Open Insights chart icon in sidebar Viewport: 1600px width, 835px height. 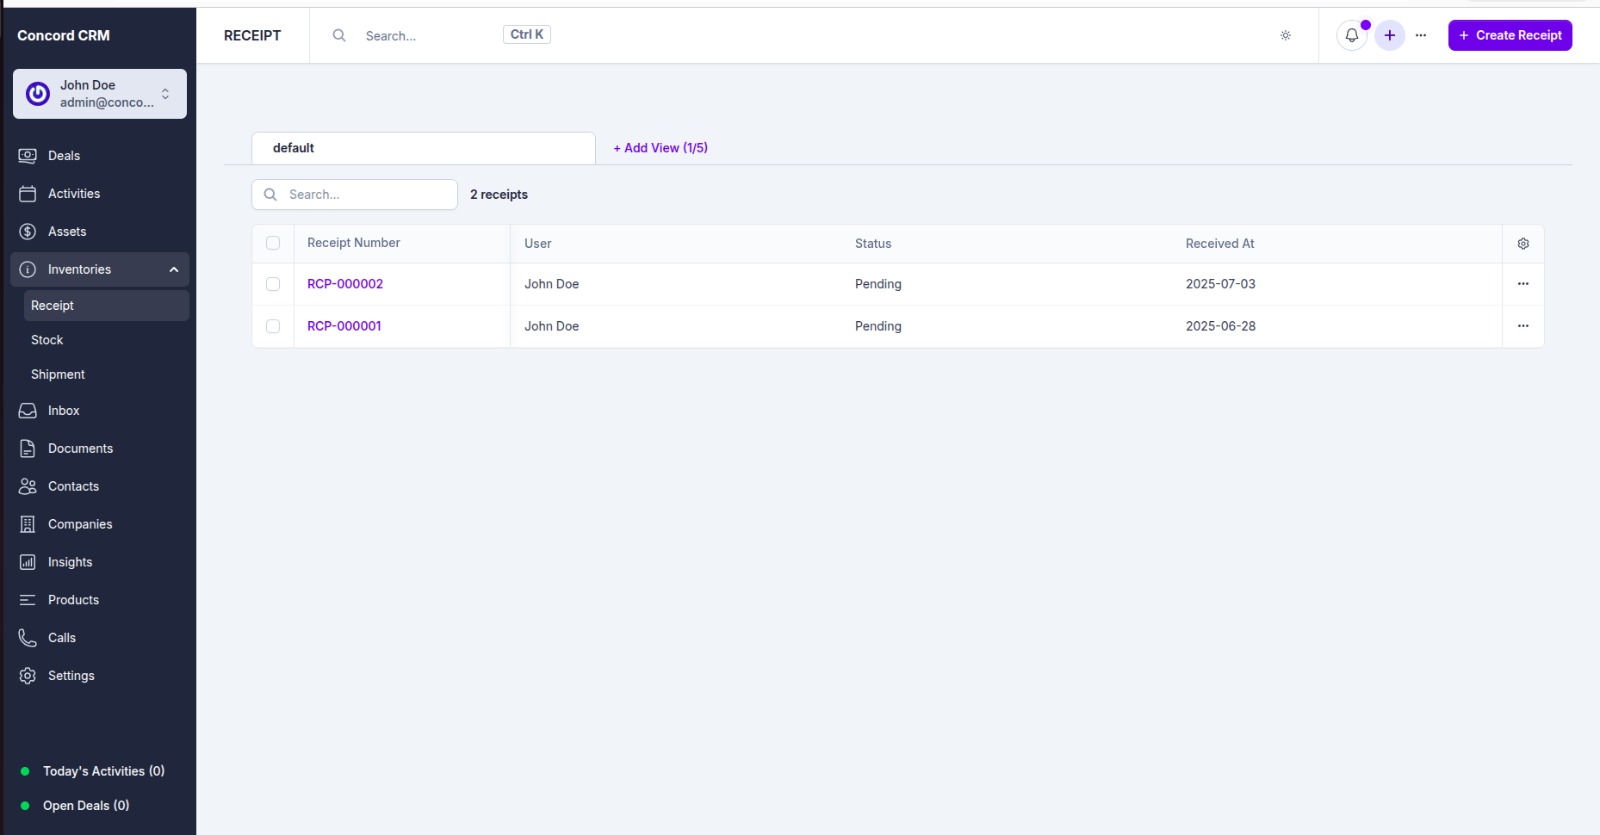coord(28,562)
